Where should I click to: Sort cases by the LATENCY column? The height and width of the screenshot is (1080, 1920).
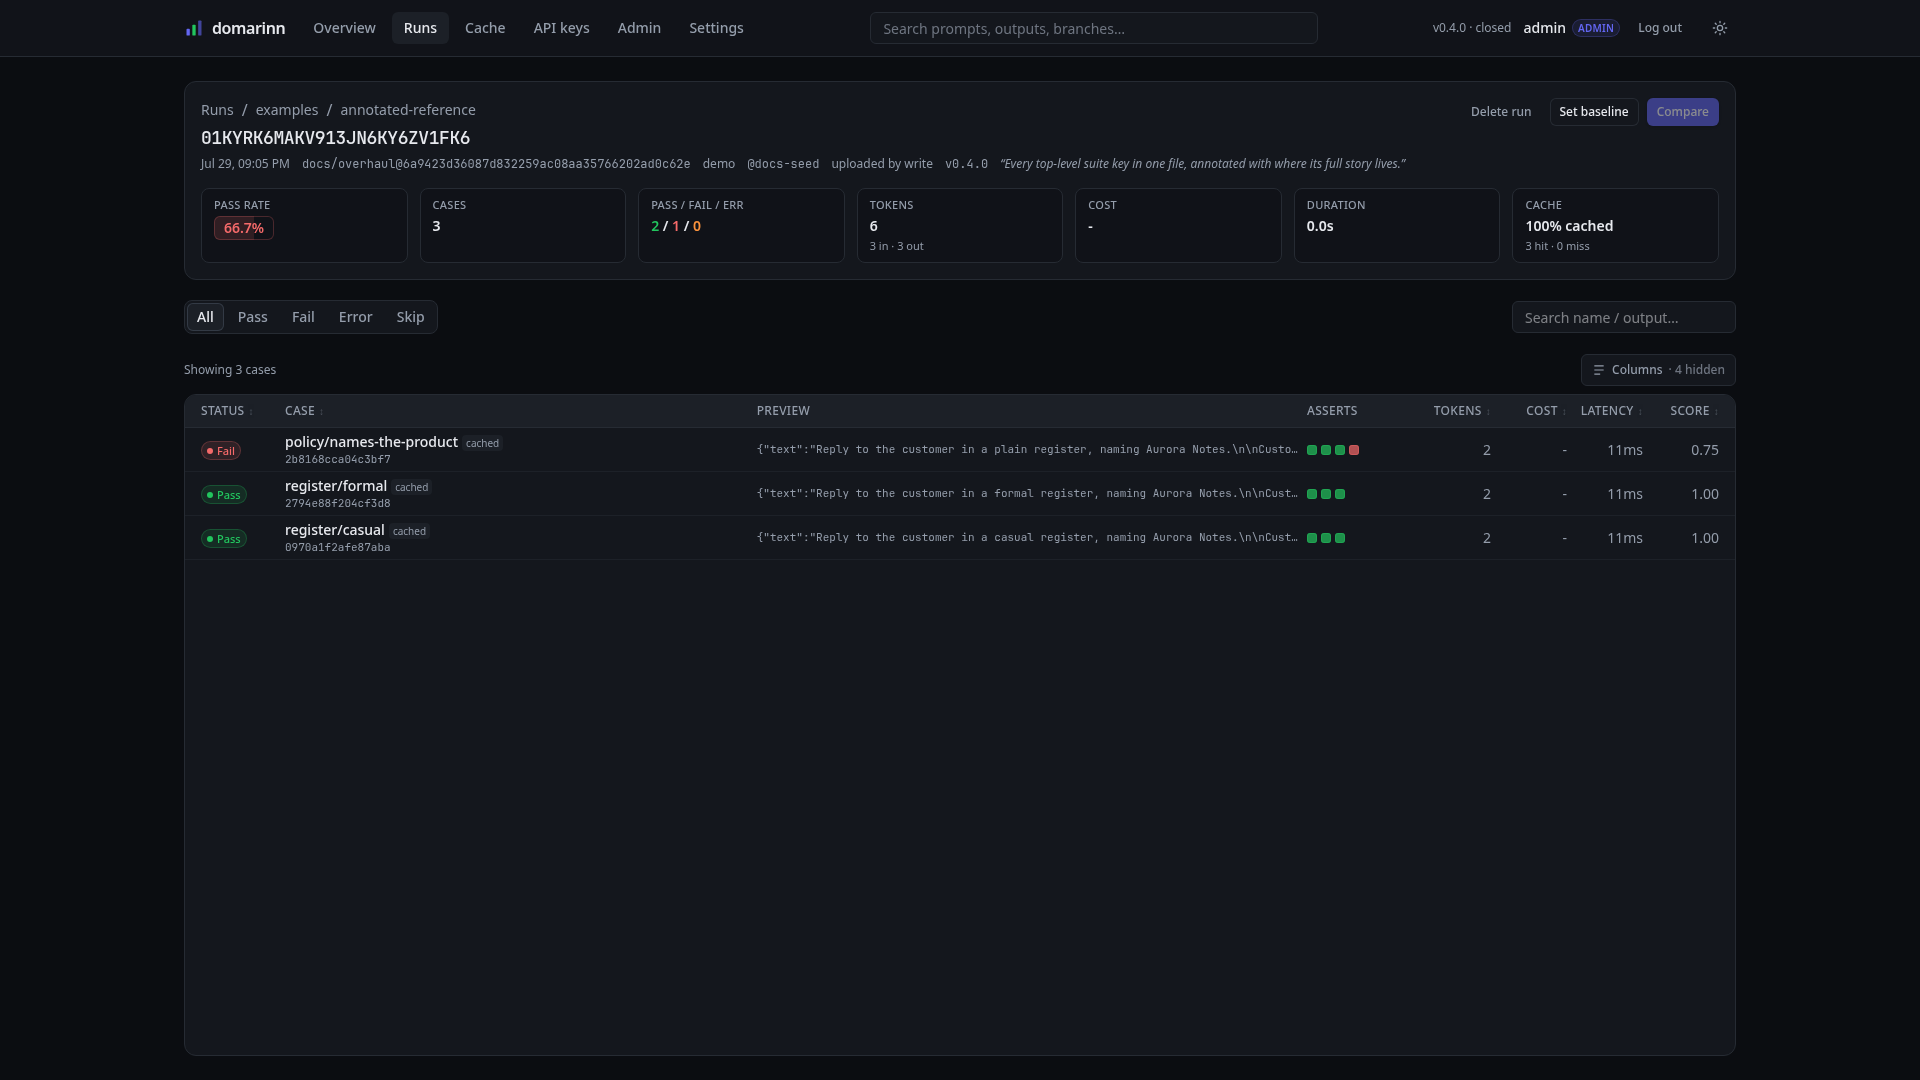click(x=1611, y=411)
